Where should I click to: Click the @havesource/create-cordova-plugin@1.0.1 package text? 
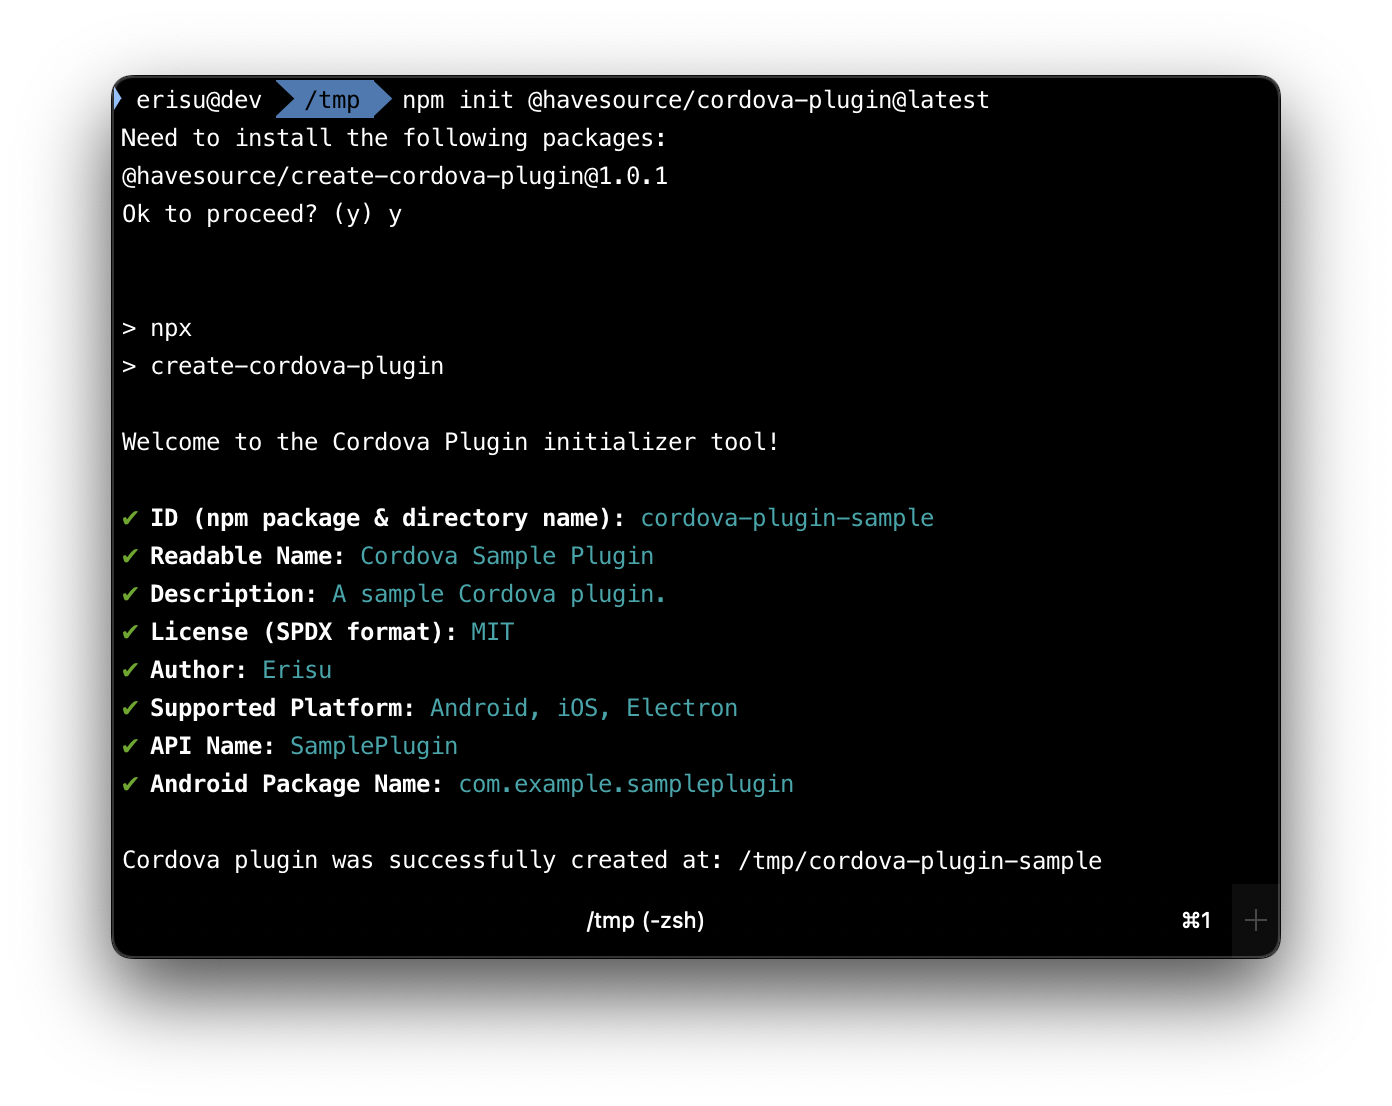click(x=394, y=176)
